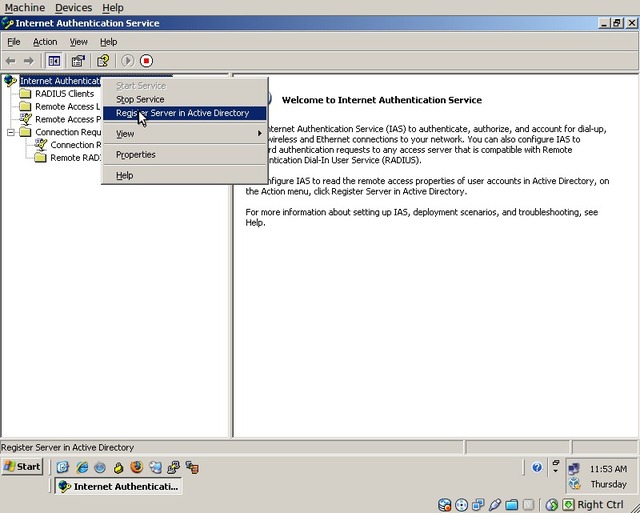This screenshot has width=640, height=513.
Task: Open Internet Explorer from Quick Launch
Action: [81, 467]
